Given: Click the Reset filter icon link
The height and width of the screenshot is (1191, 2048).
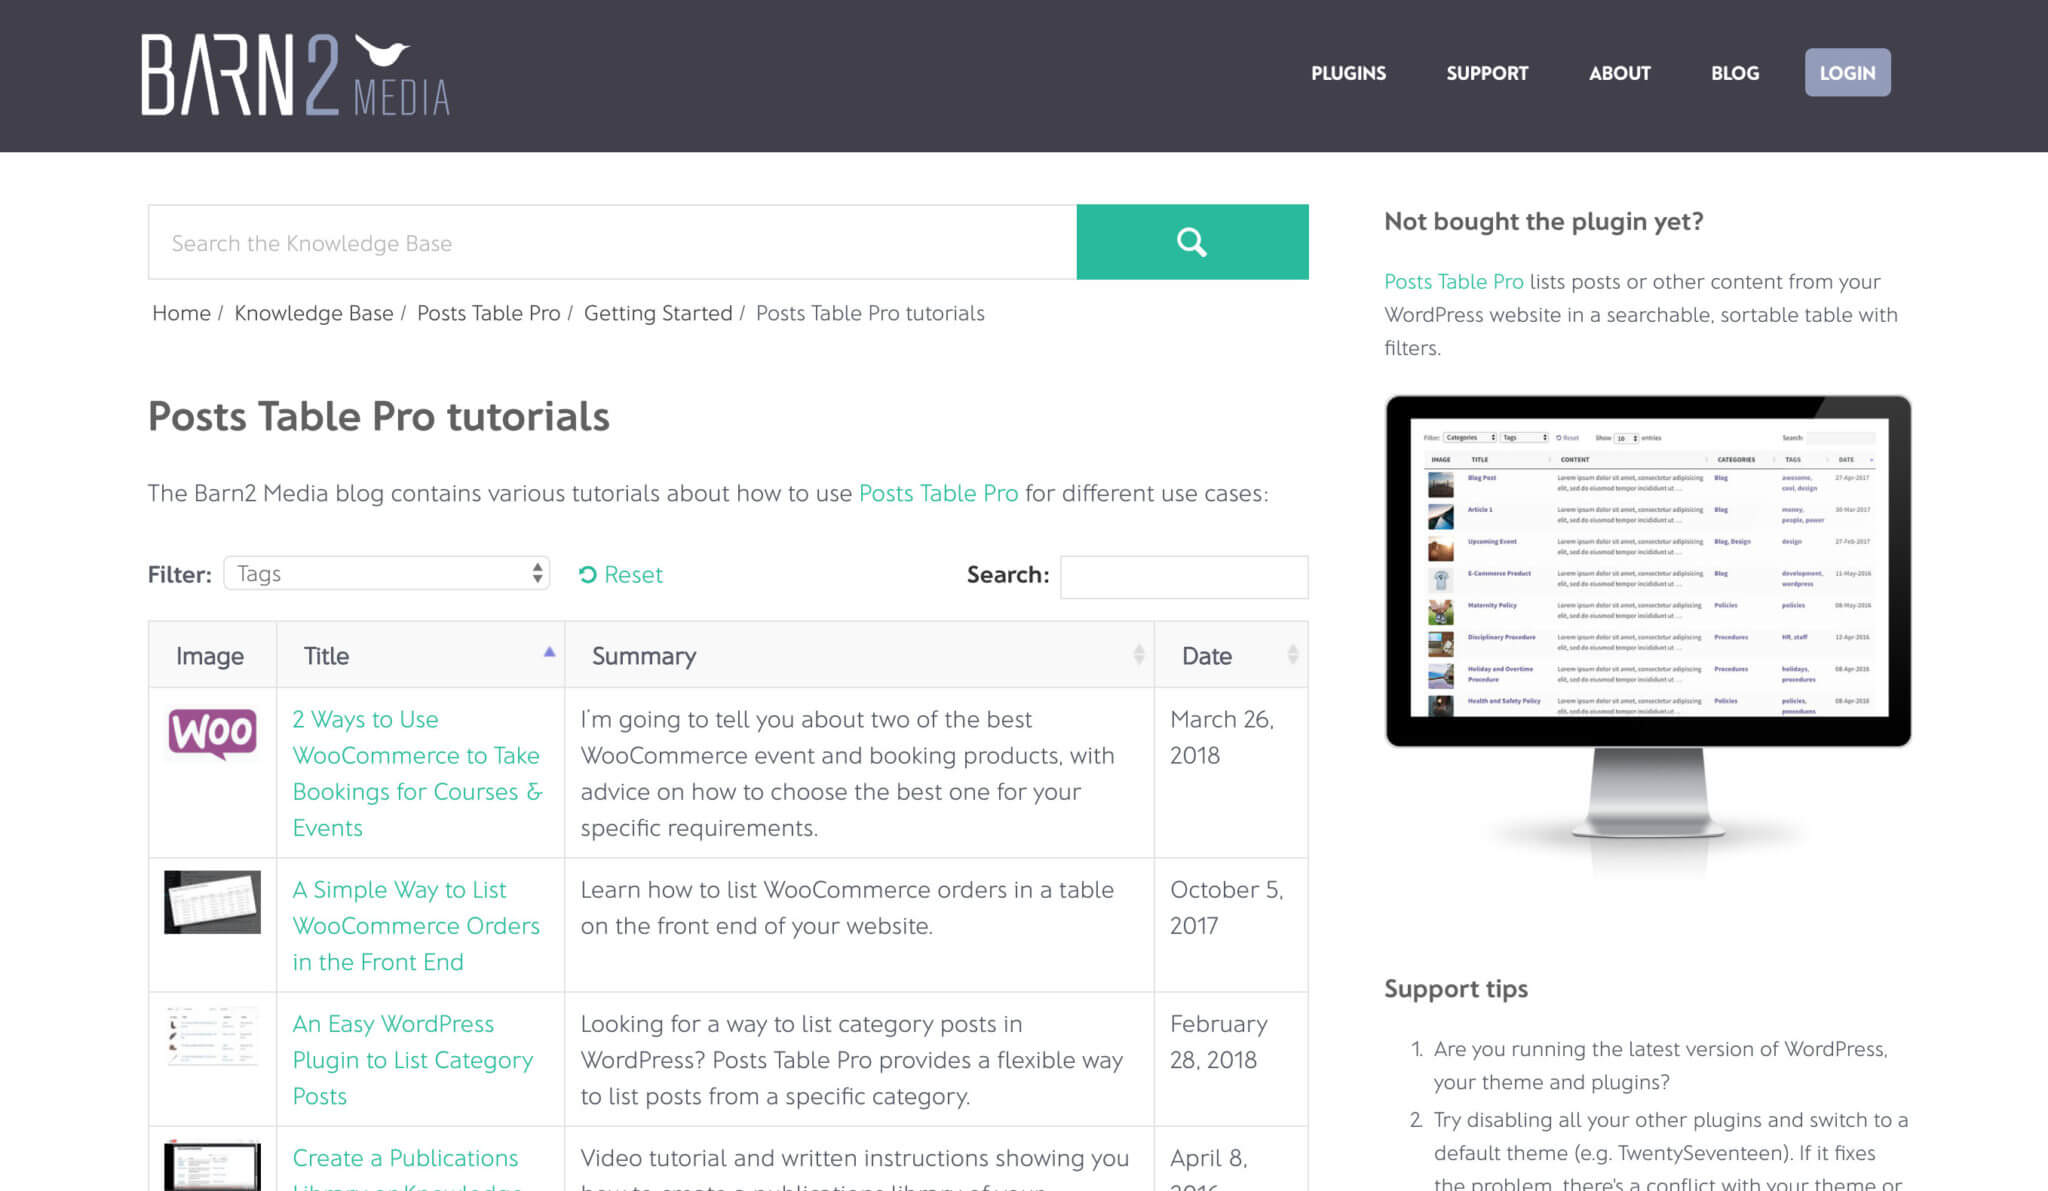Looking at the screenshot, I should pos(620,575).
